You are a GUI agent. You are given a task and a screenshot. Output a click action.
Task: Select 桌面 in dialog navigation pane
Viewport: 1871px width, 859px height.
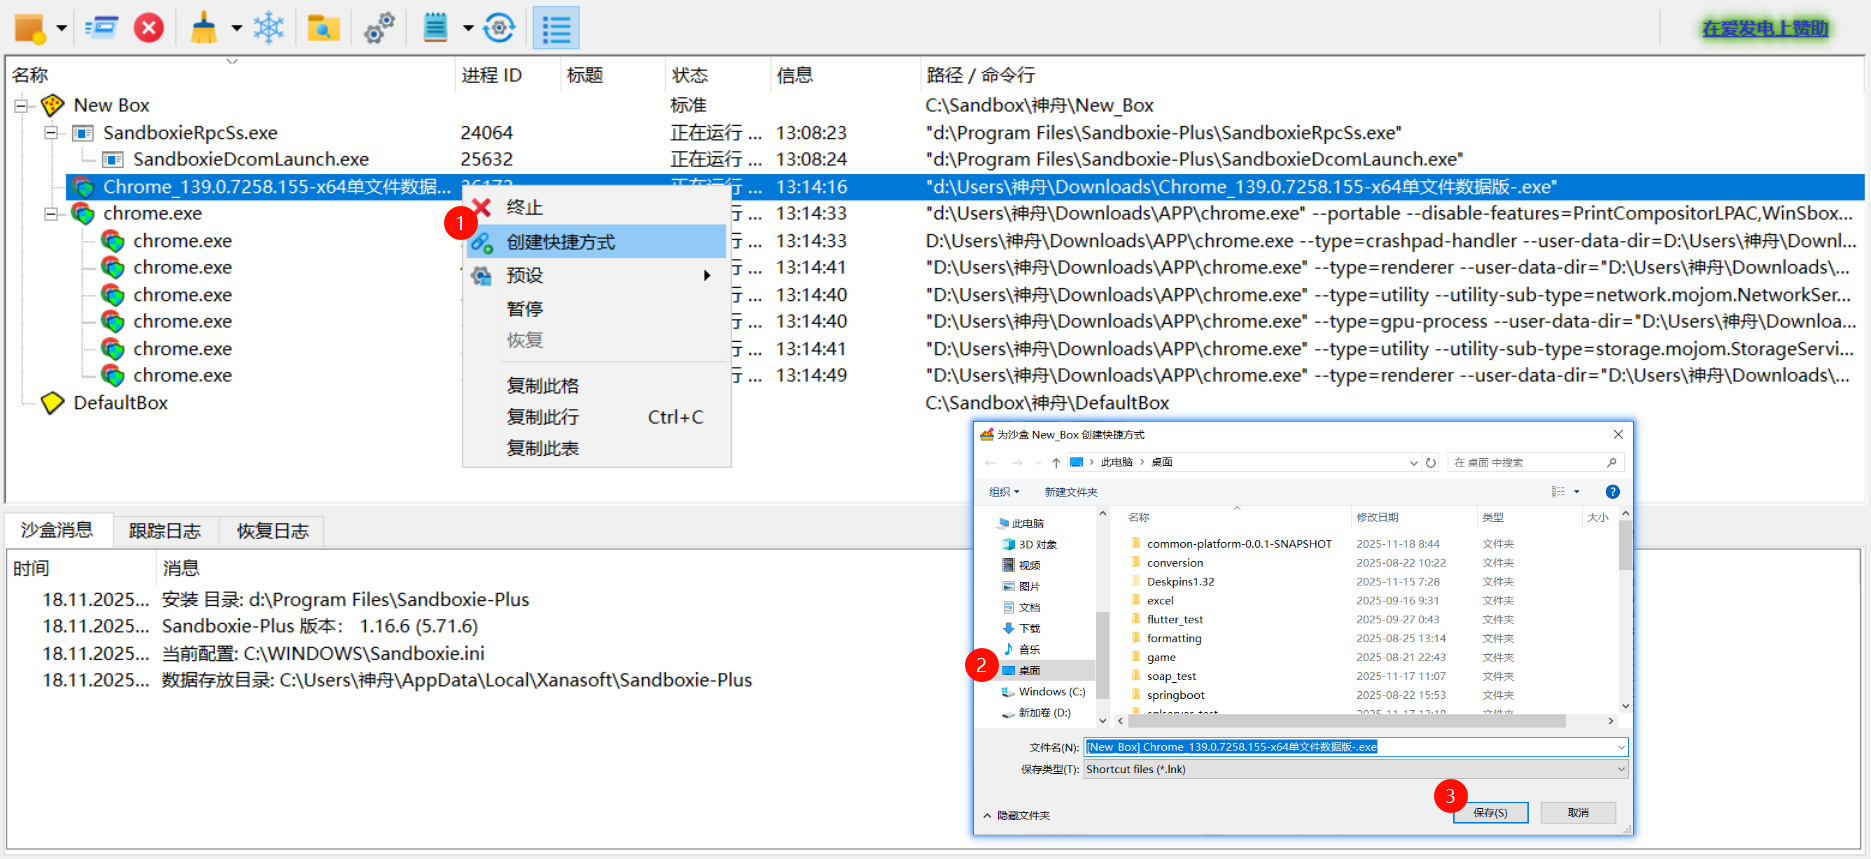point(1030,671)
